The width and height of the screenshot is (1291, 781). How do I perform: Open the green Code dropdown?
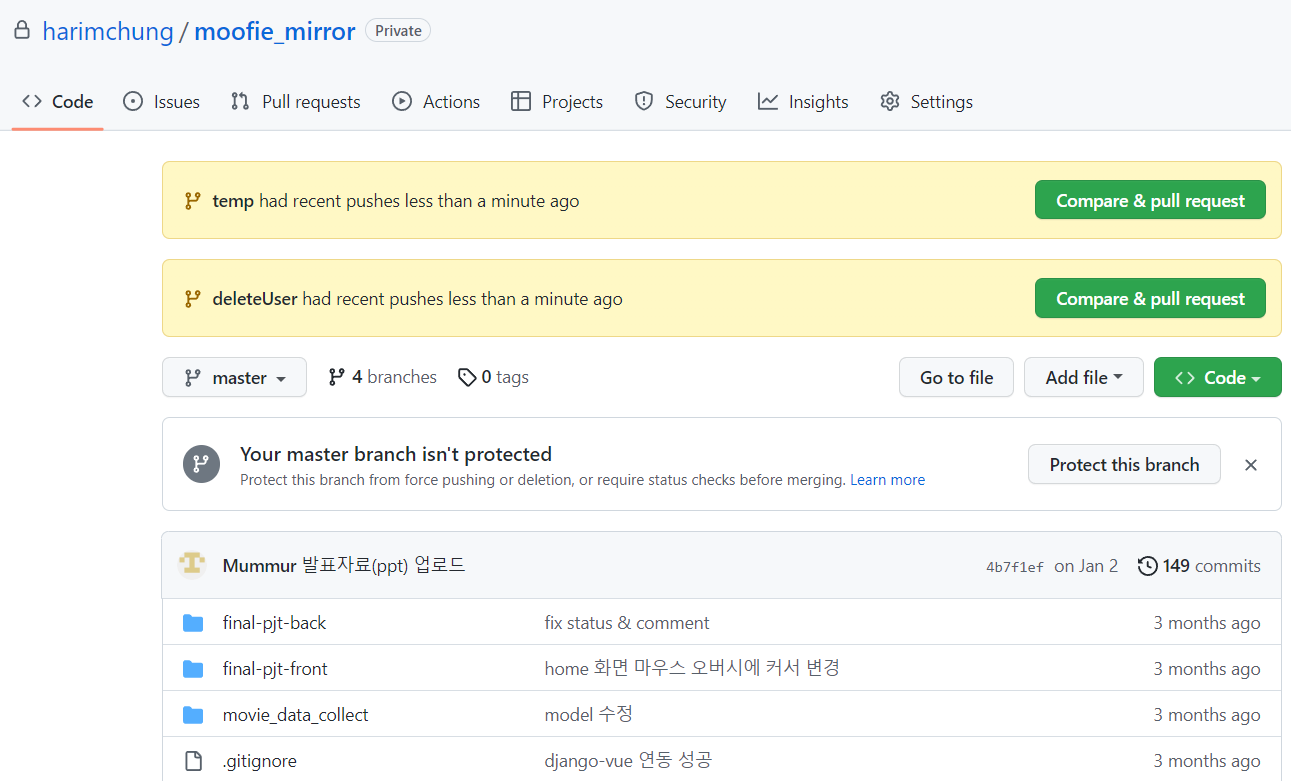tap(1217, 377)
